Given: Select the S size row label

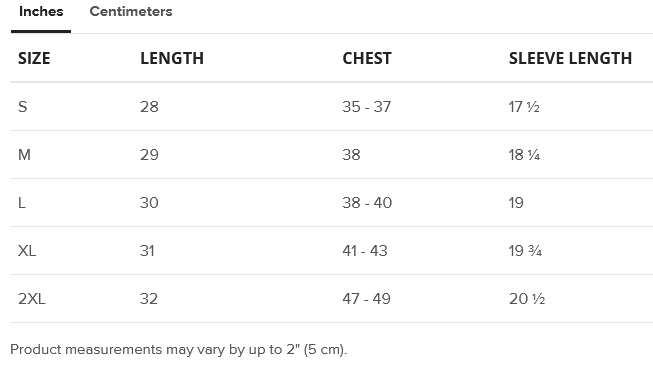Looking at the screenshot, I should [22, 107].
